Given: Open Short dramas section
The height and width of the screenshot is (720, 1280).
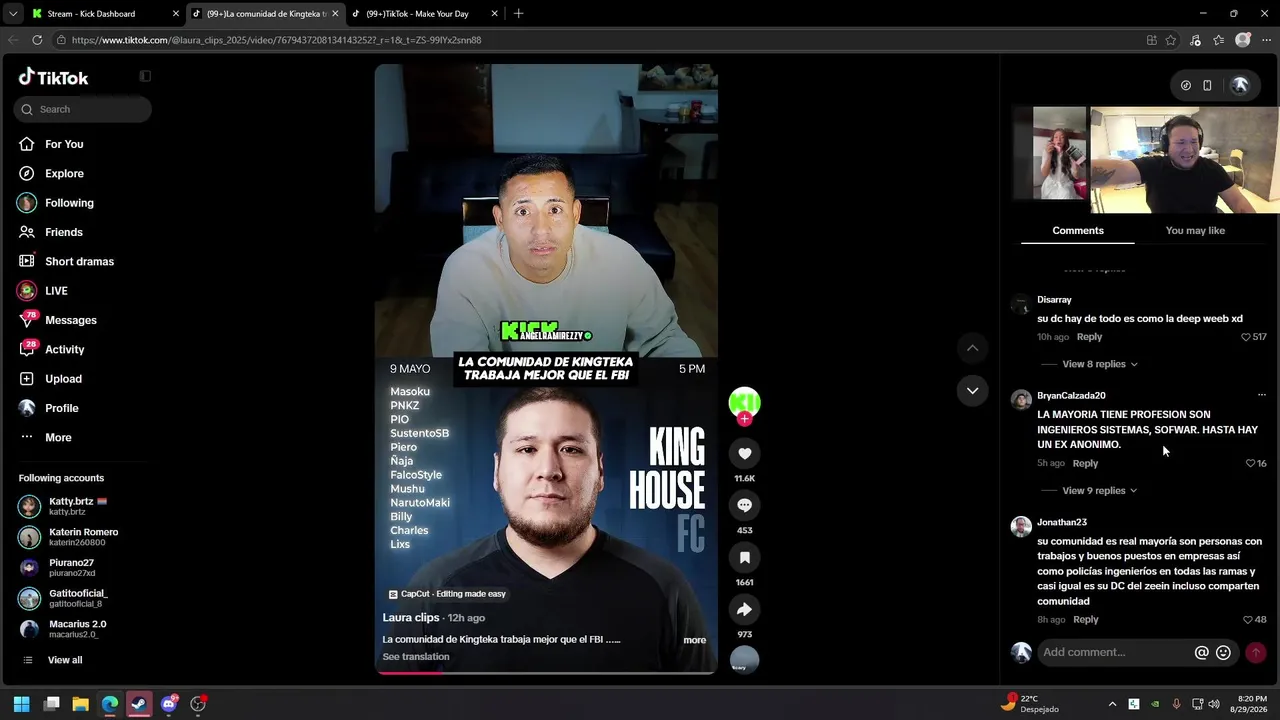Looking at the screenshot, I should (x=79, y=261).
